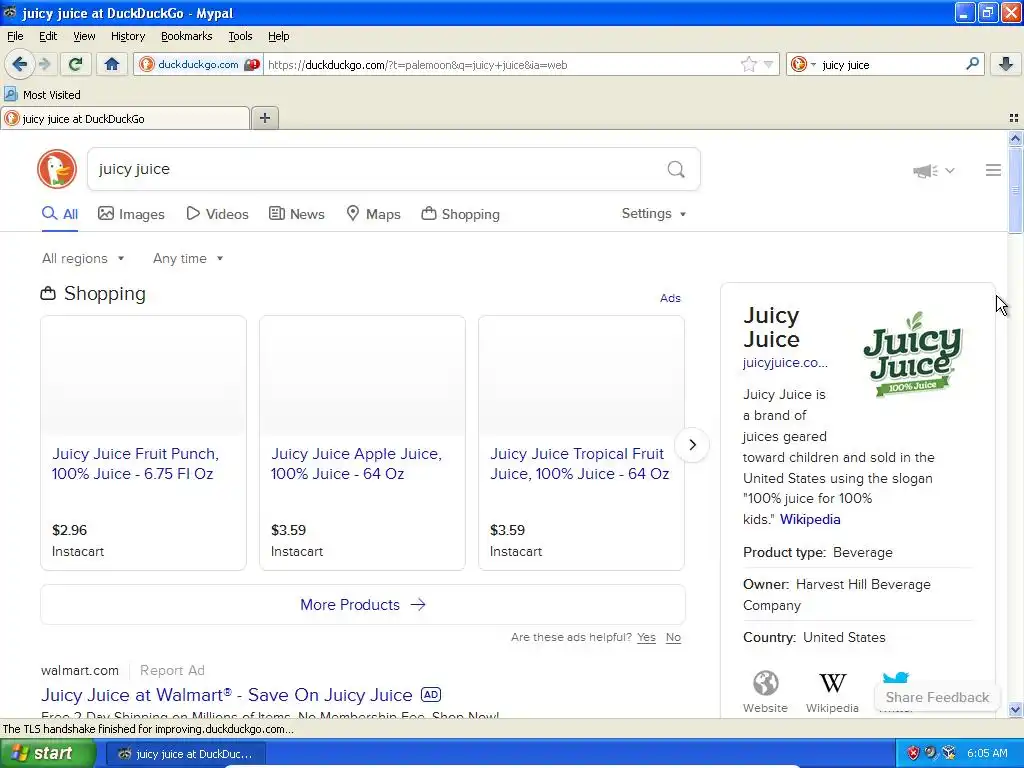Bookmark this page with the star icon
Viewport: 1024px width, 768px height.
point(748,64)
